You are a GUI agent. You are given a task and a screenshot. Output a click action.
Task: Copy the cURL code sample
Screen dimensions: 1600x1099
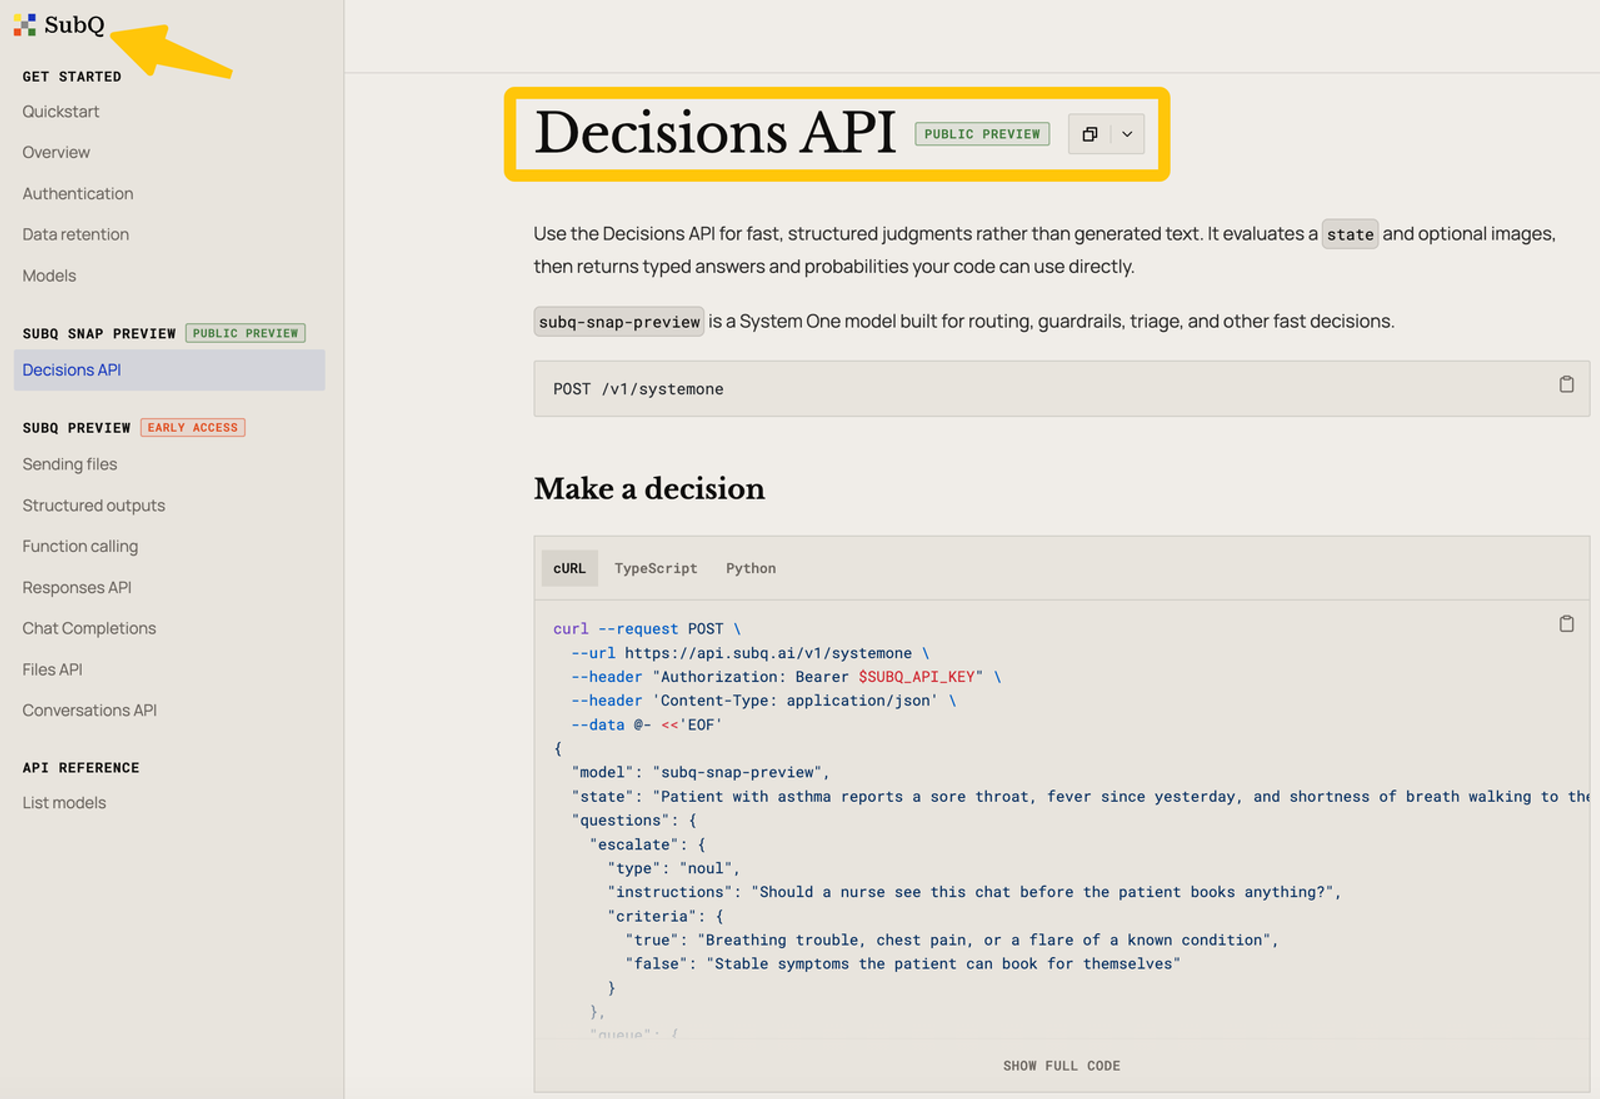tap(1566, 624)
